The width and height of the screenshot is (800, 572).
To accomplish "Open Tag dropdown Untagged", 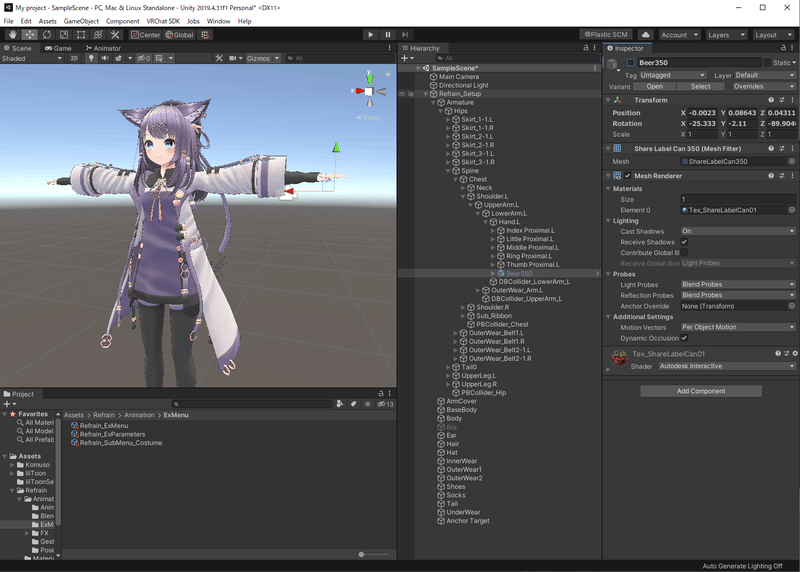I will point(672,75).
